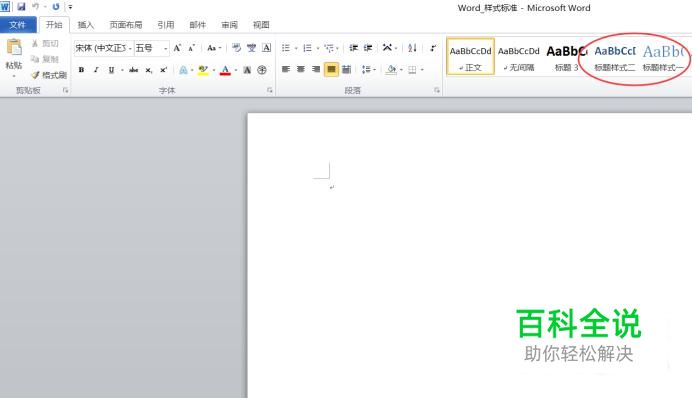Align text to the right
This screenshot has width=692, height=398.
[316, 69]
